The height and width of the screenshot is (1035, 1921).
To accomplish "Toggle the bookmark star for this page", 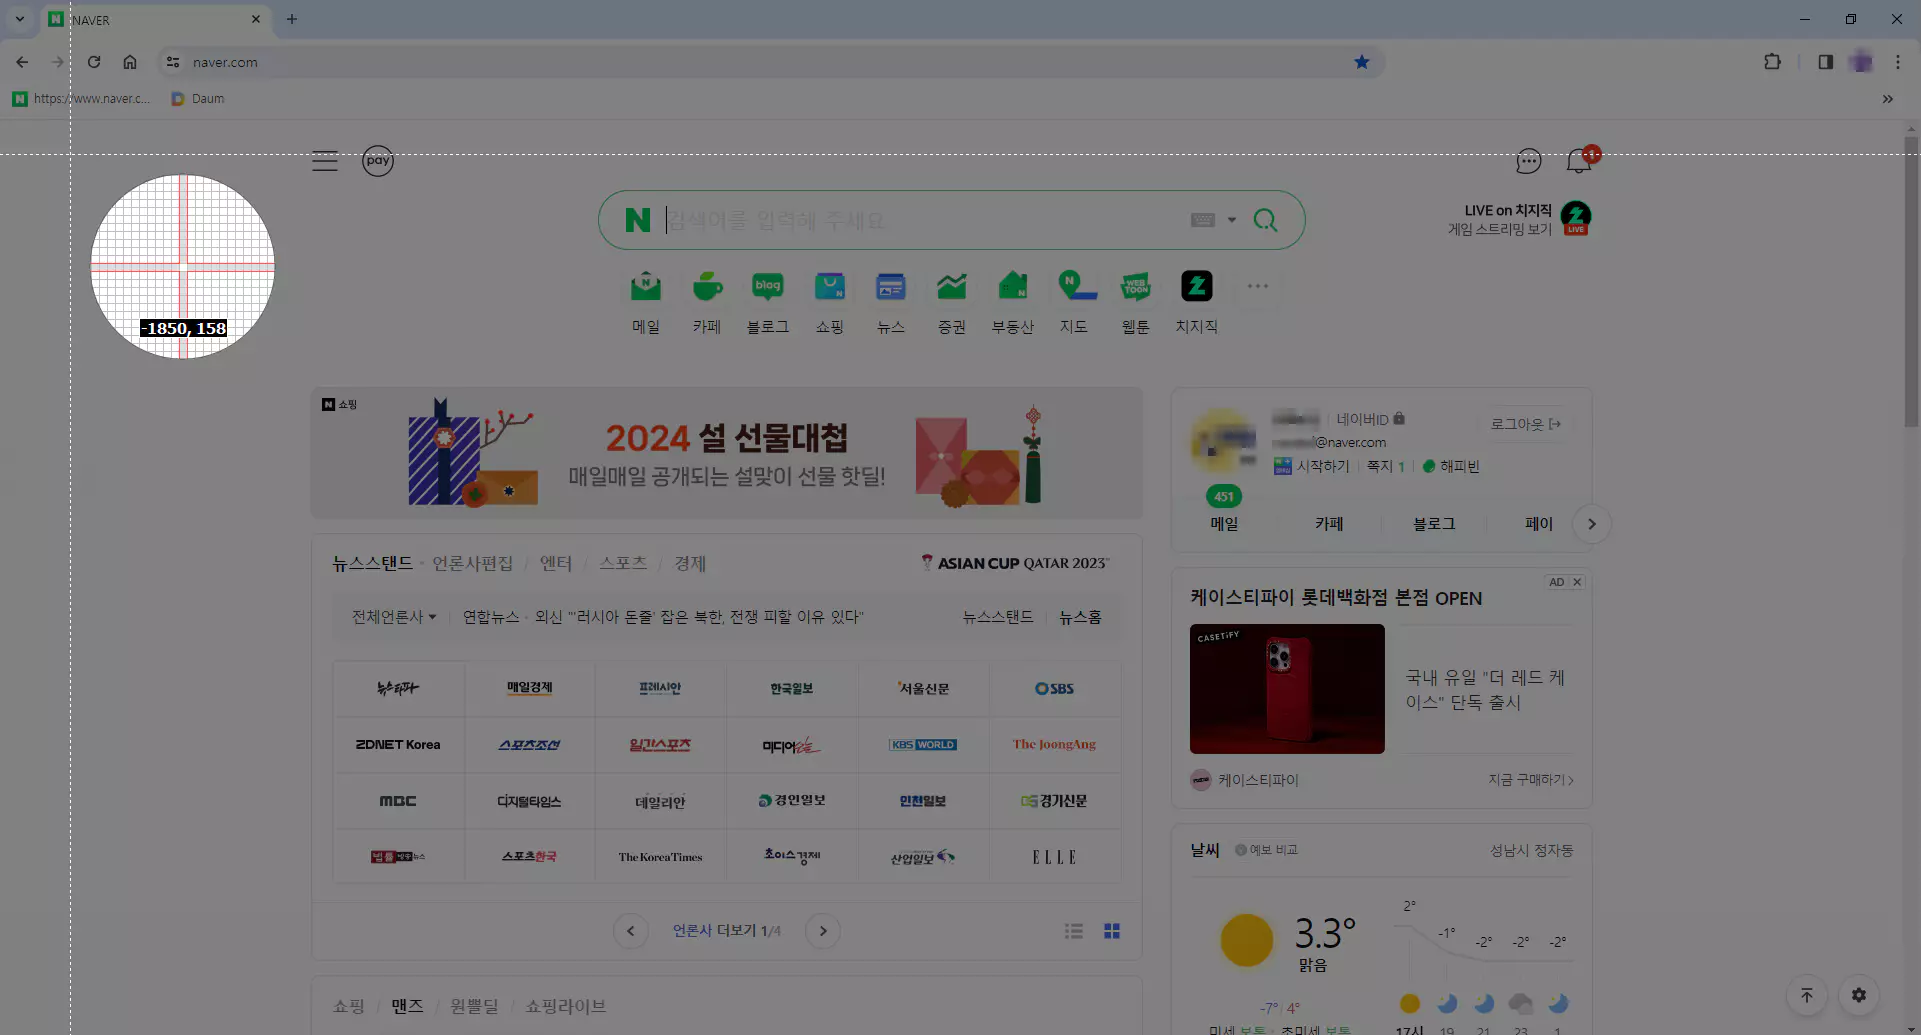I will click(1362, 62).
